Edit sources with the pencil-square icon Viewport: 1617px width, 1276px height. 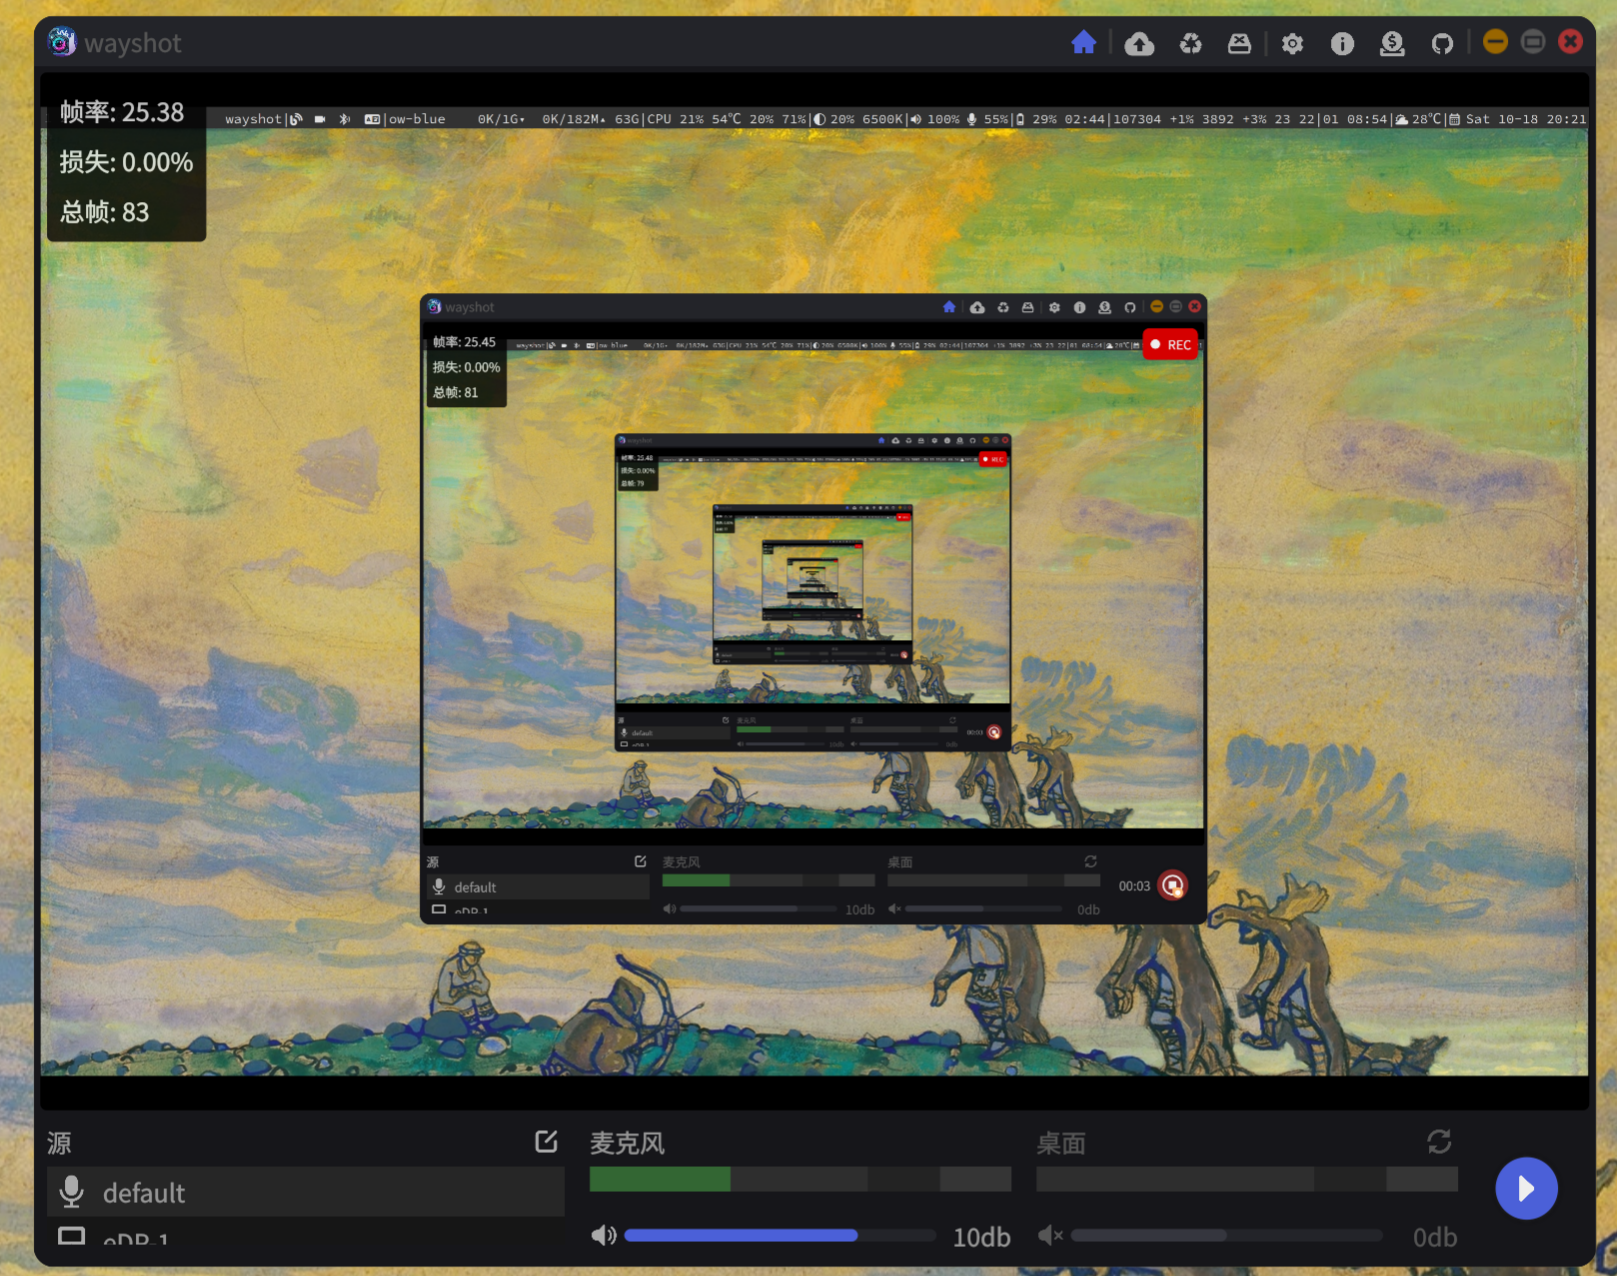pyautogui.click(x=546, y=1141)
